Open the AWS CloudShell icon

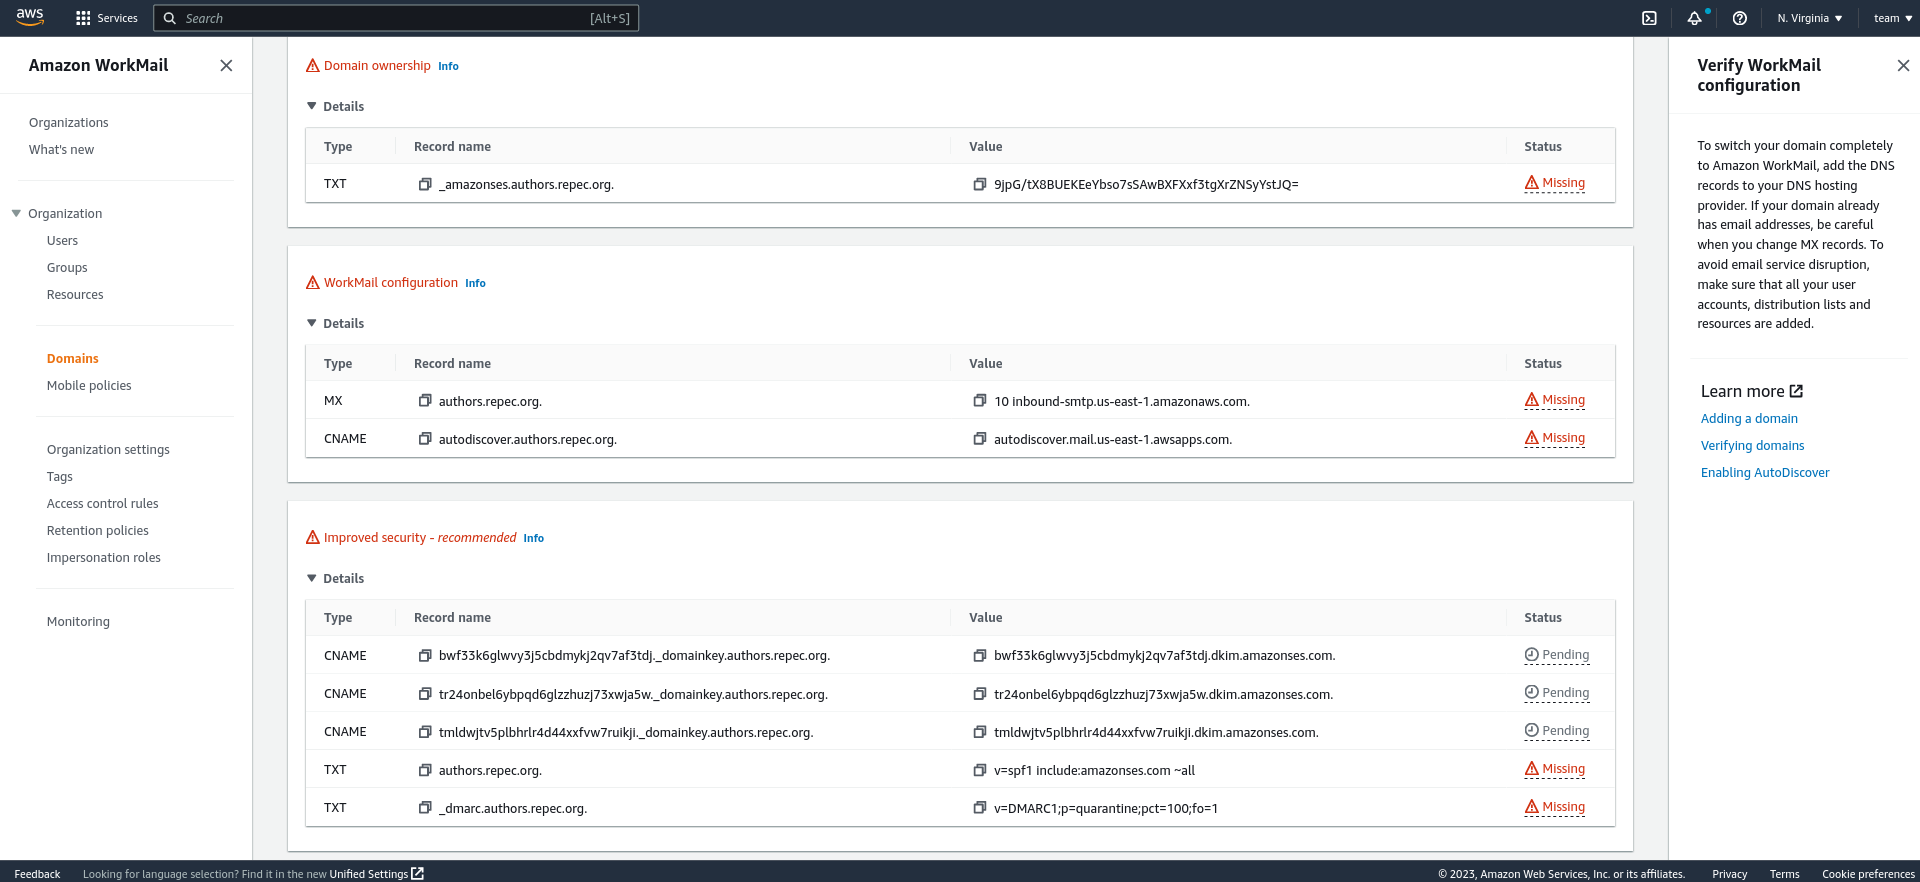tap(1649, 18)
